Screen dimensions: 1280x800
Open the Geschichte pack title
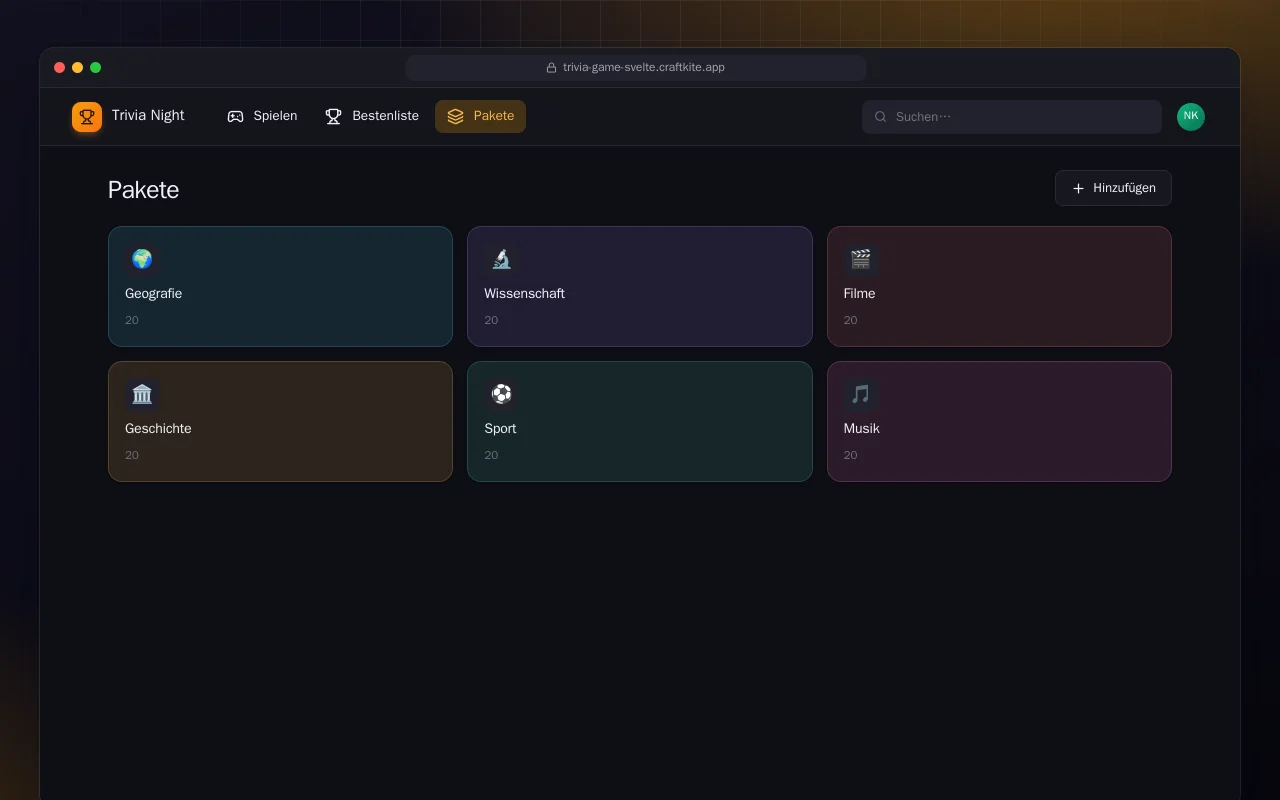point(158,428)
